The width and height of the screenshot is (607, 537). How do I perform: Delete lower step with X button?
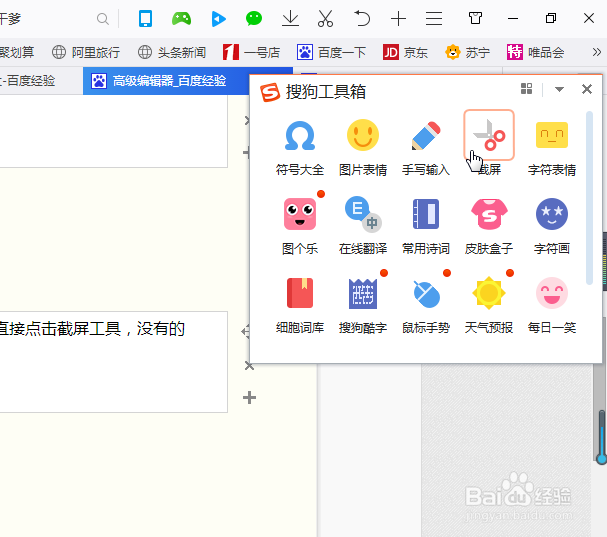tap(249, 365)
